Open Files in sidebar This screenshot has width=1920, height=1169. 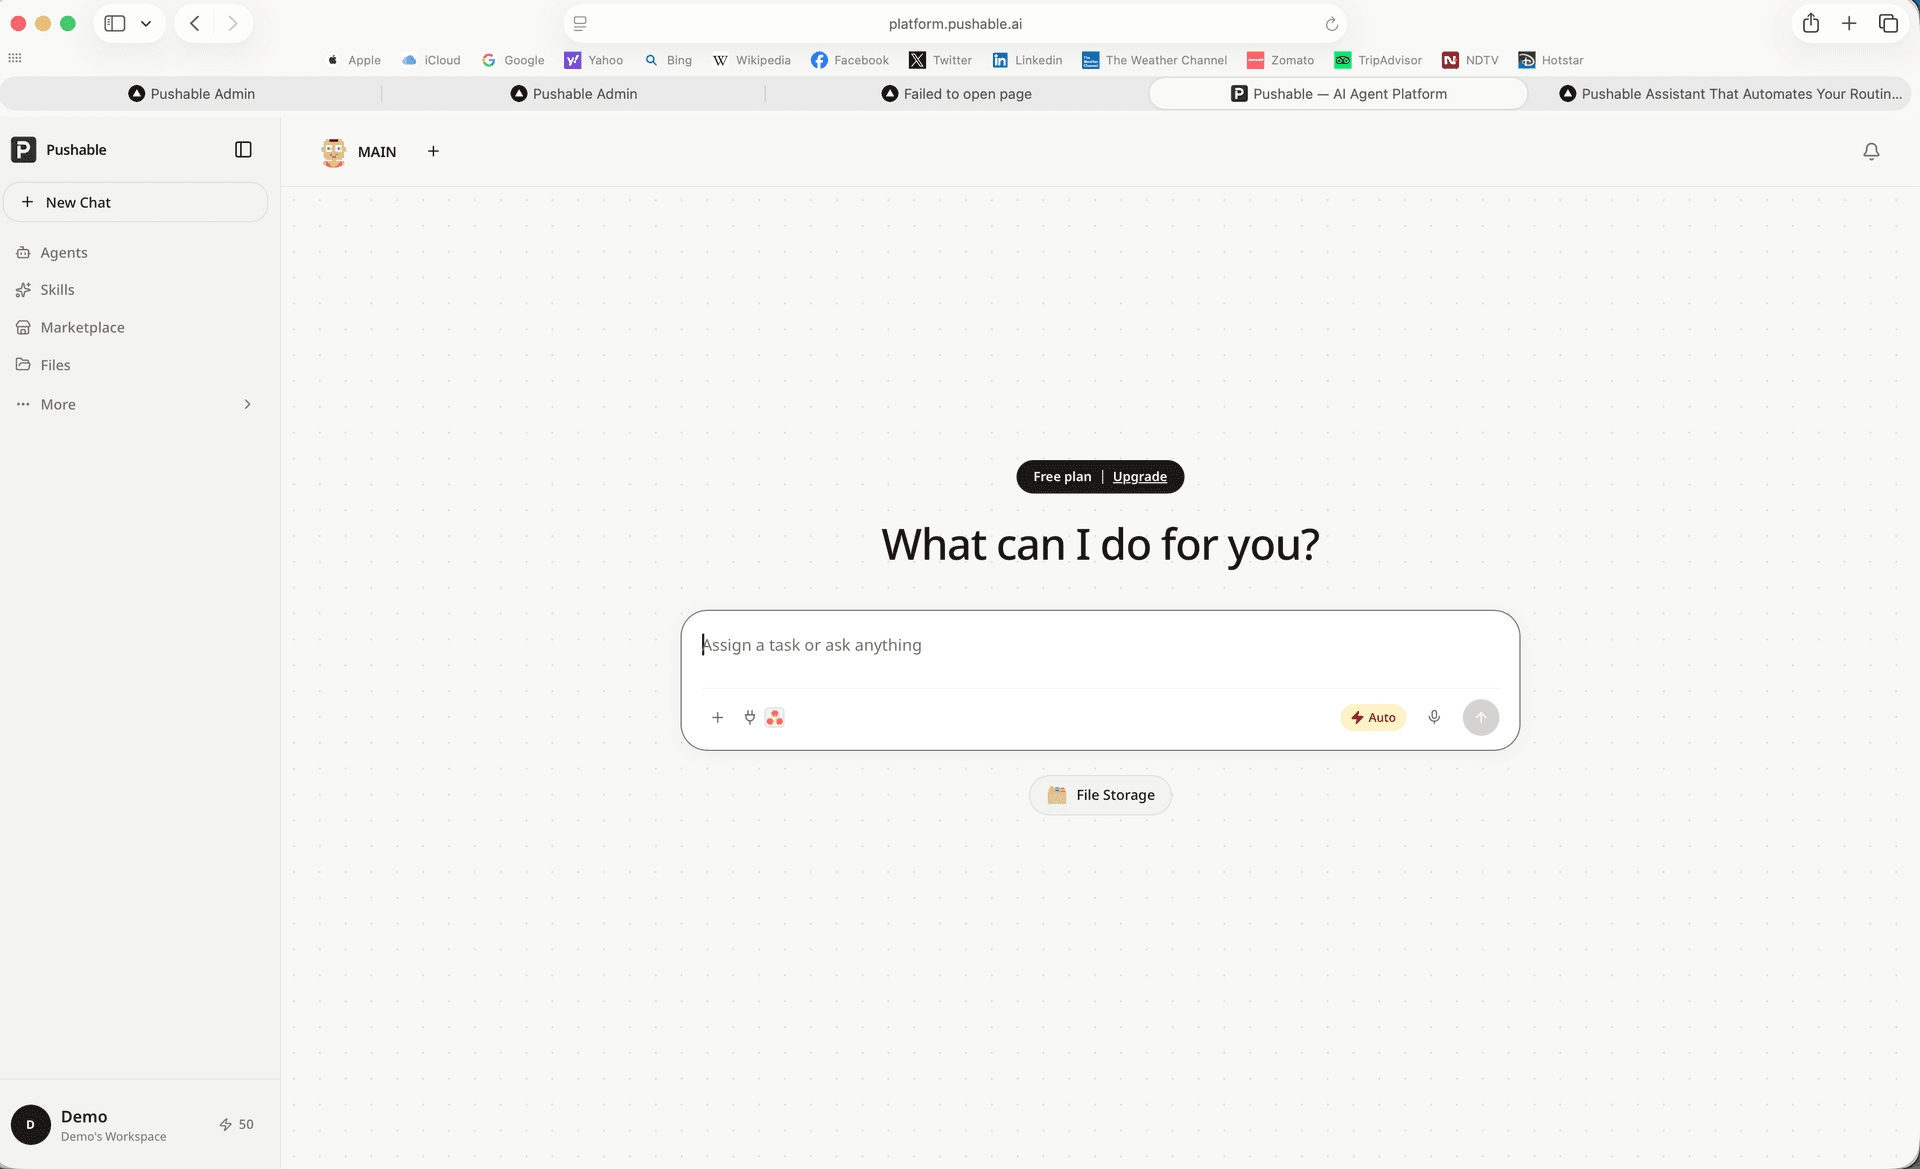coord(55,365)
